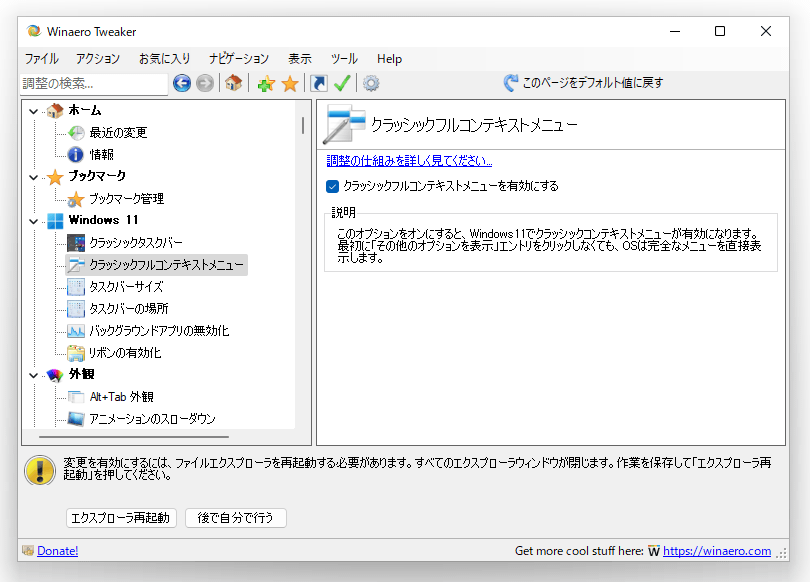The width and height of the screenshot is (810, 582).
Task: Click the 最近の変更 clock icon
Action: [76, 133]
